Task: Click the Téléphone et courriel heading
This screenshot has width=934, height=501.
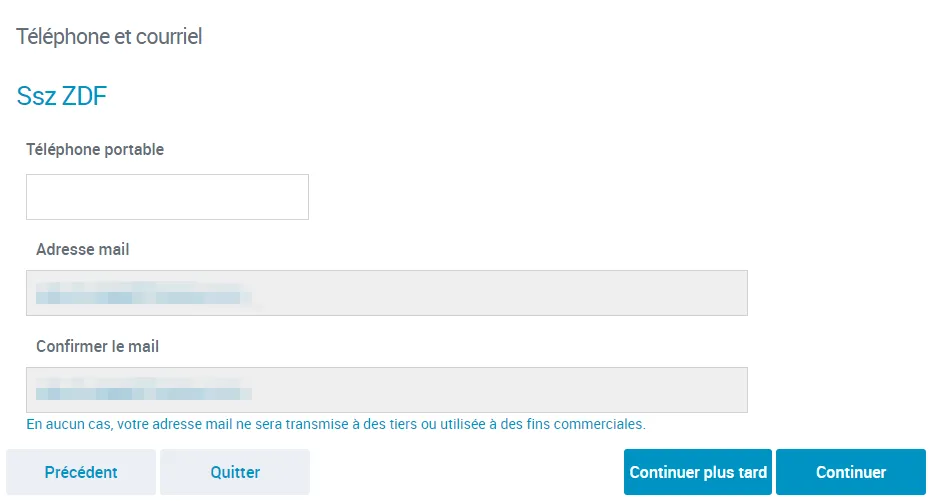Action: [109, 37]
